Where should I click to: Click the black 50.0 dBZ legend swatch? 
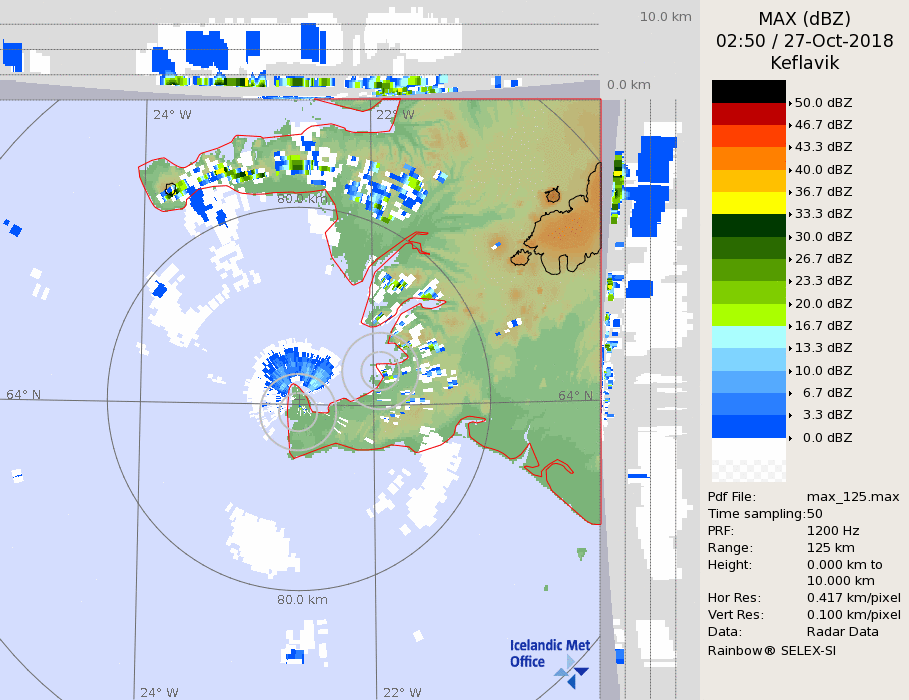click(x=748, y=91)
